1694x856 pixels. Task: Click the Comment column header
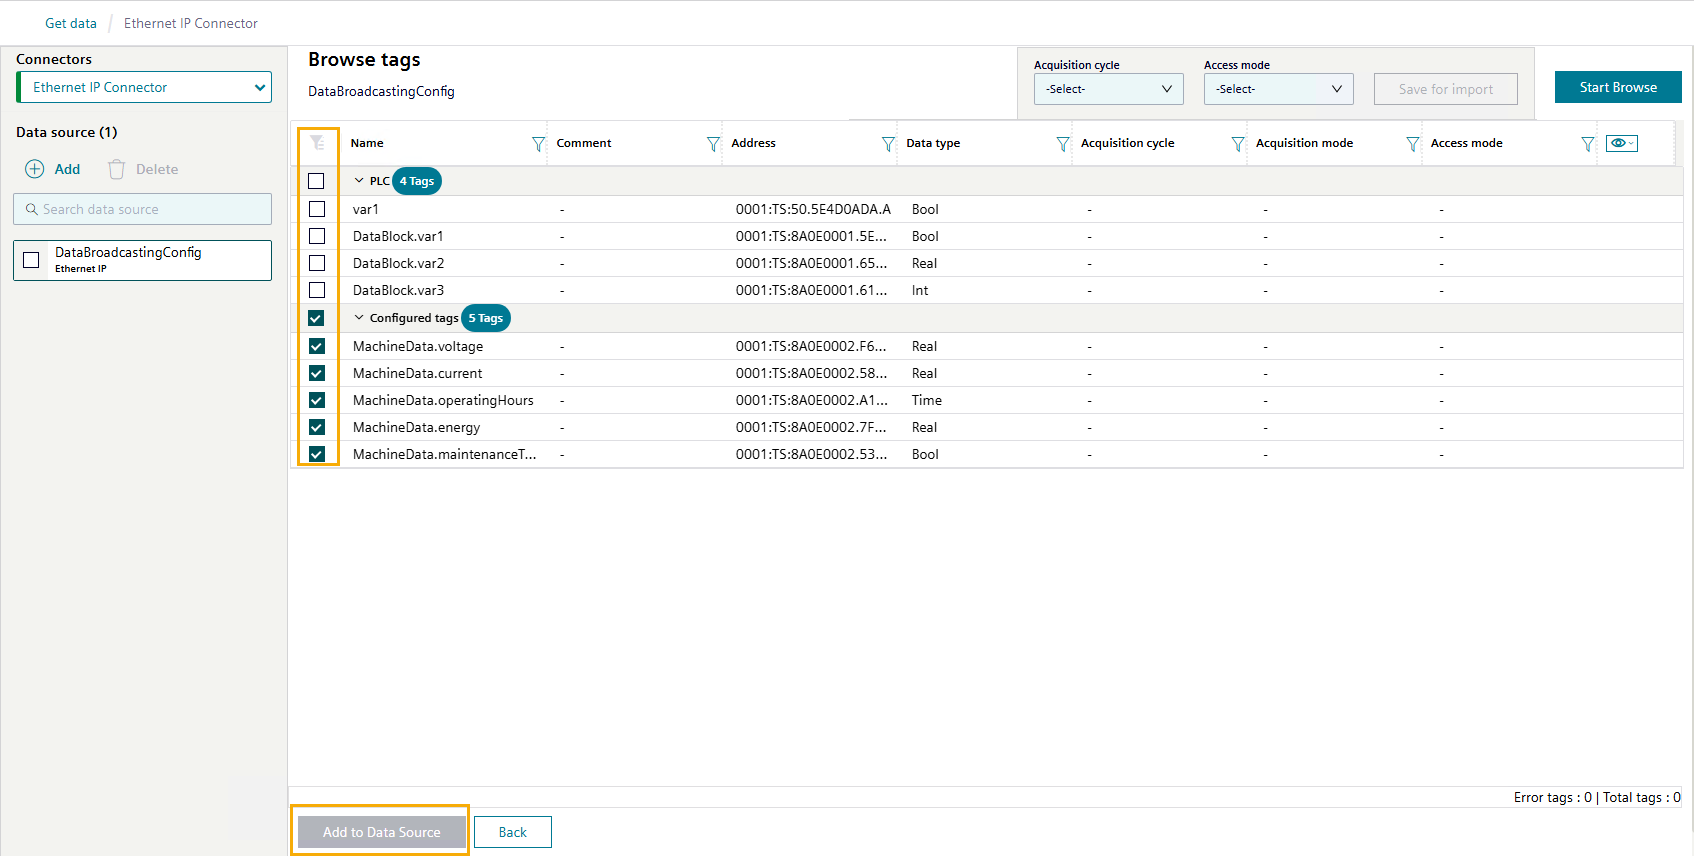(x=584, y=143)
